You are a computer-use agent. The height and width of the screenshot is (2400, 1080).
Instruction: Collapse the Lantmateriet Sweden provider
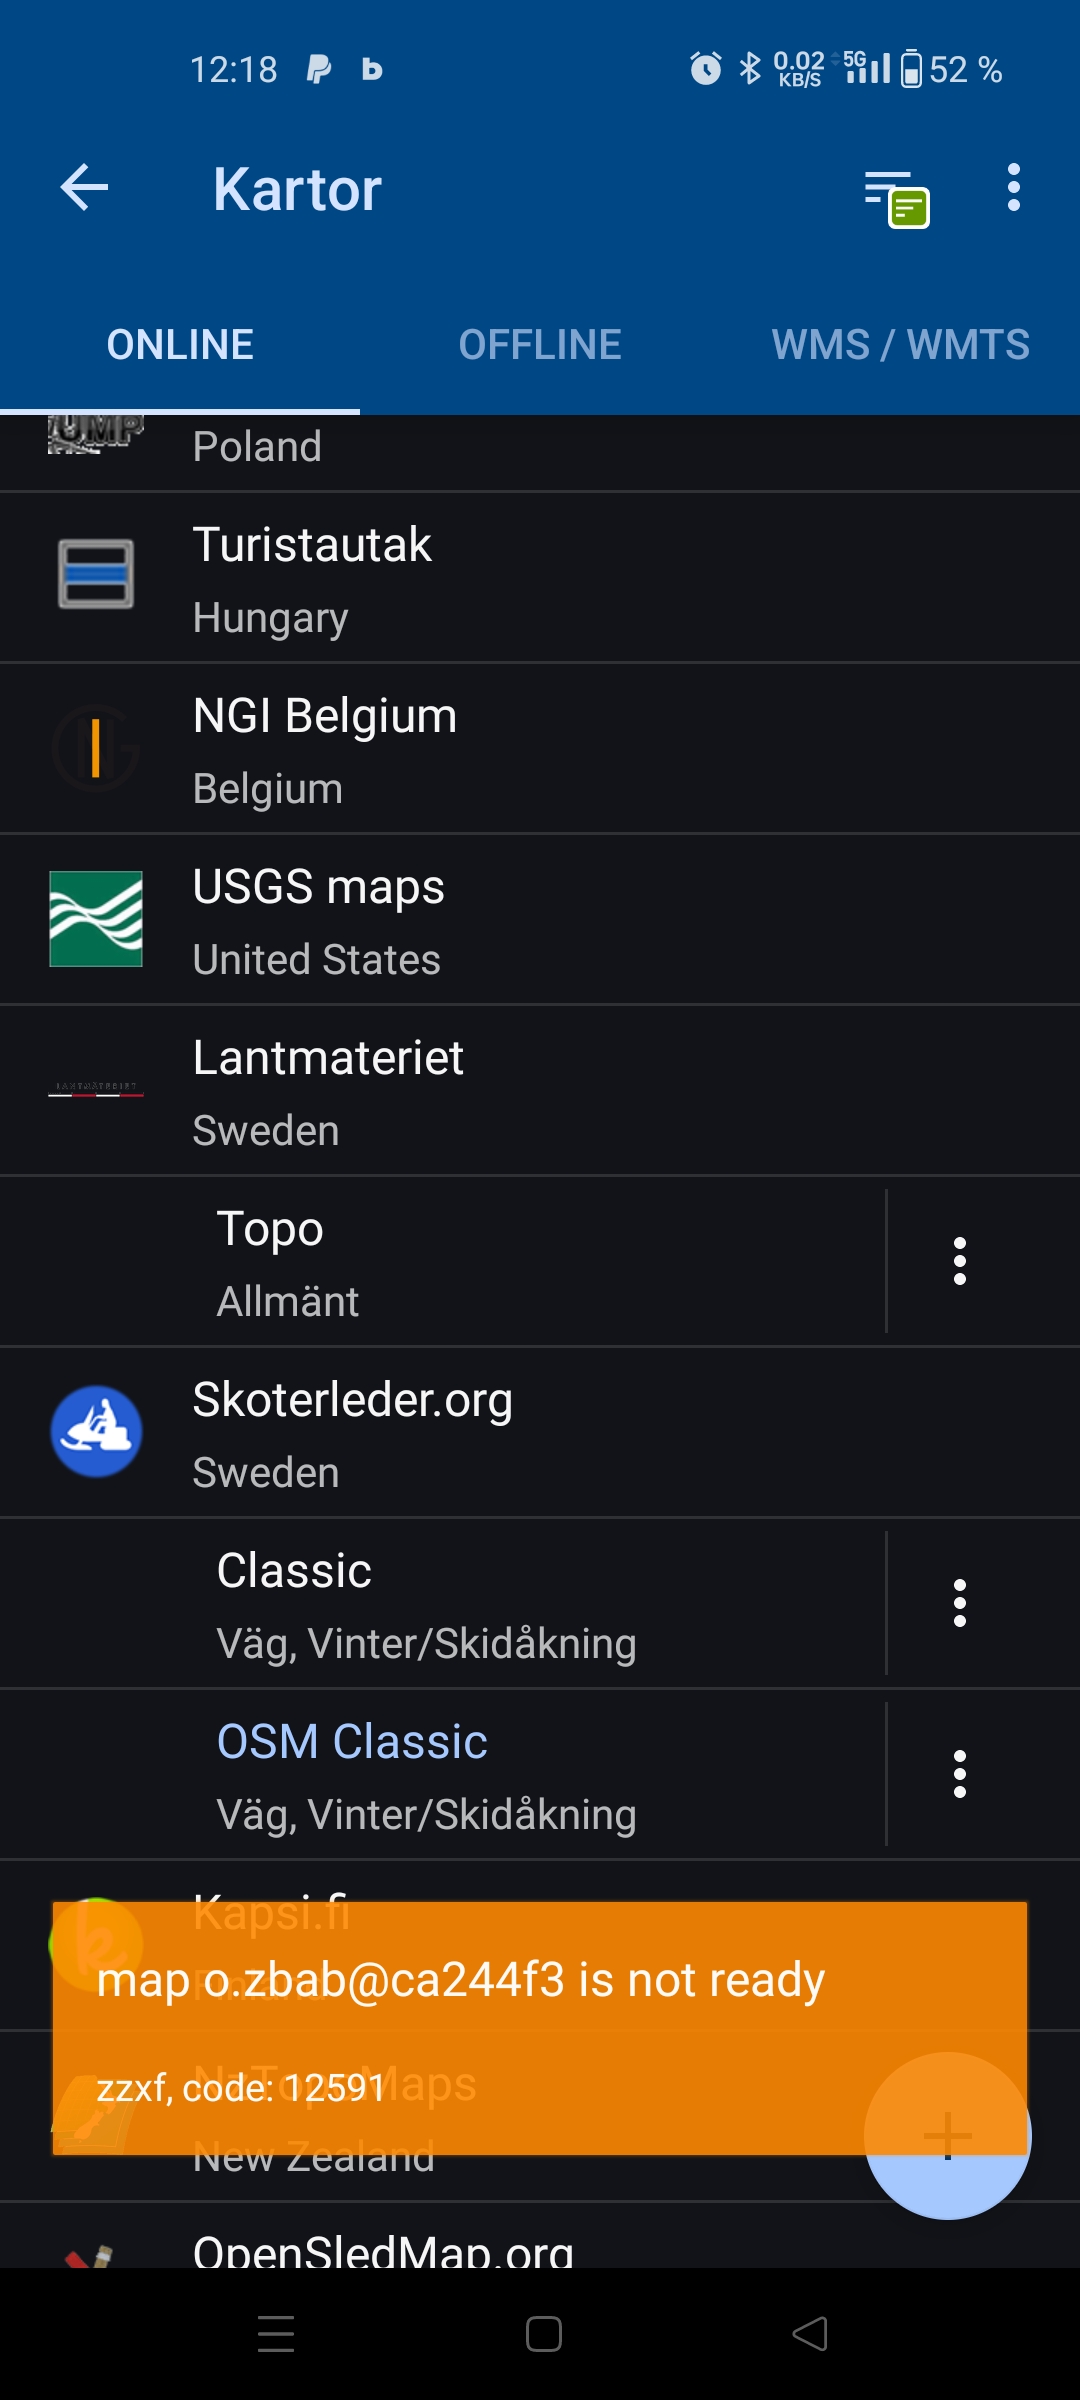click(540, 1090)
